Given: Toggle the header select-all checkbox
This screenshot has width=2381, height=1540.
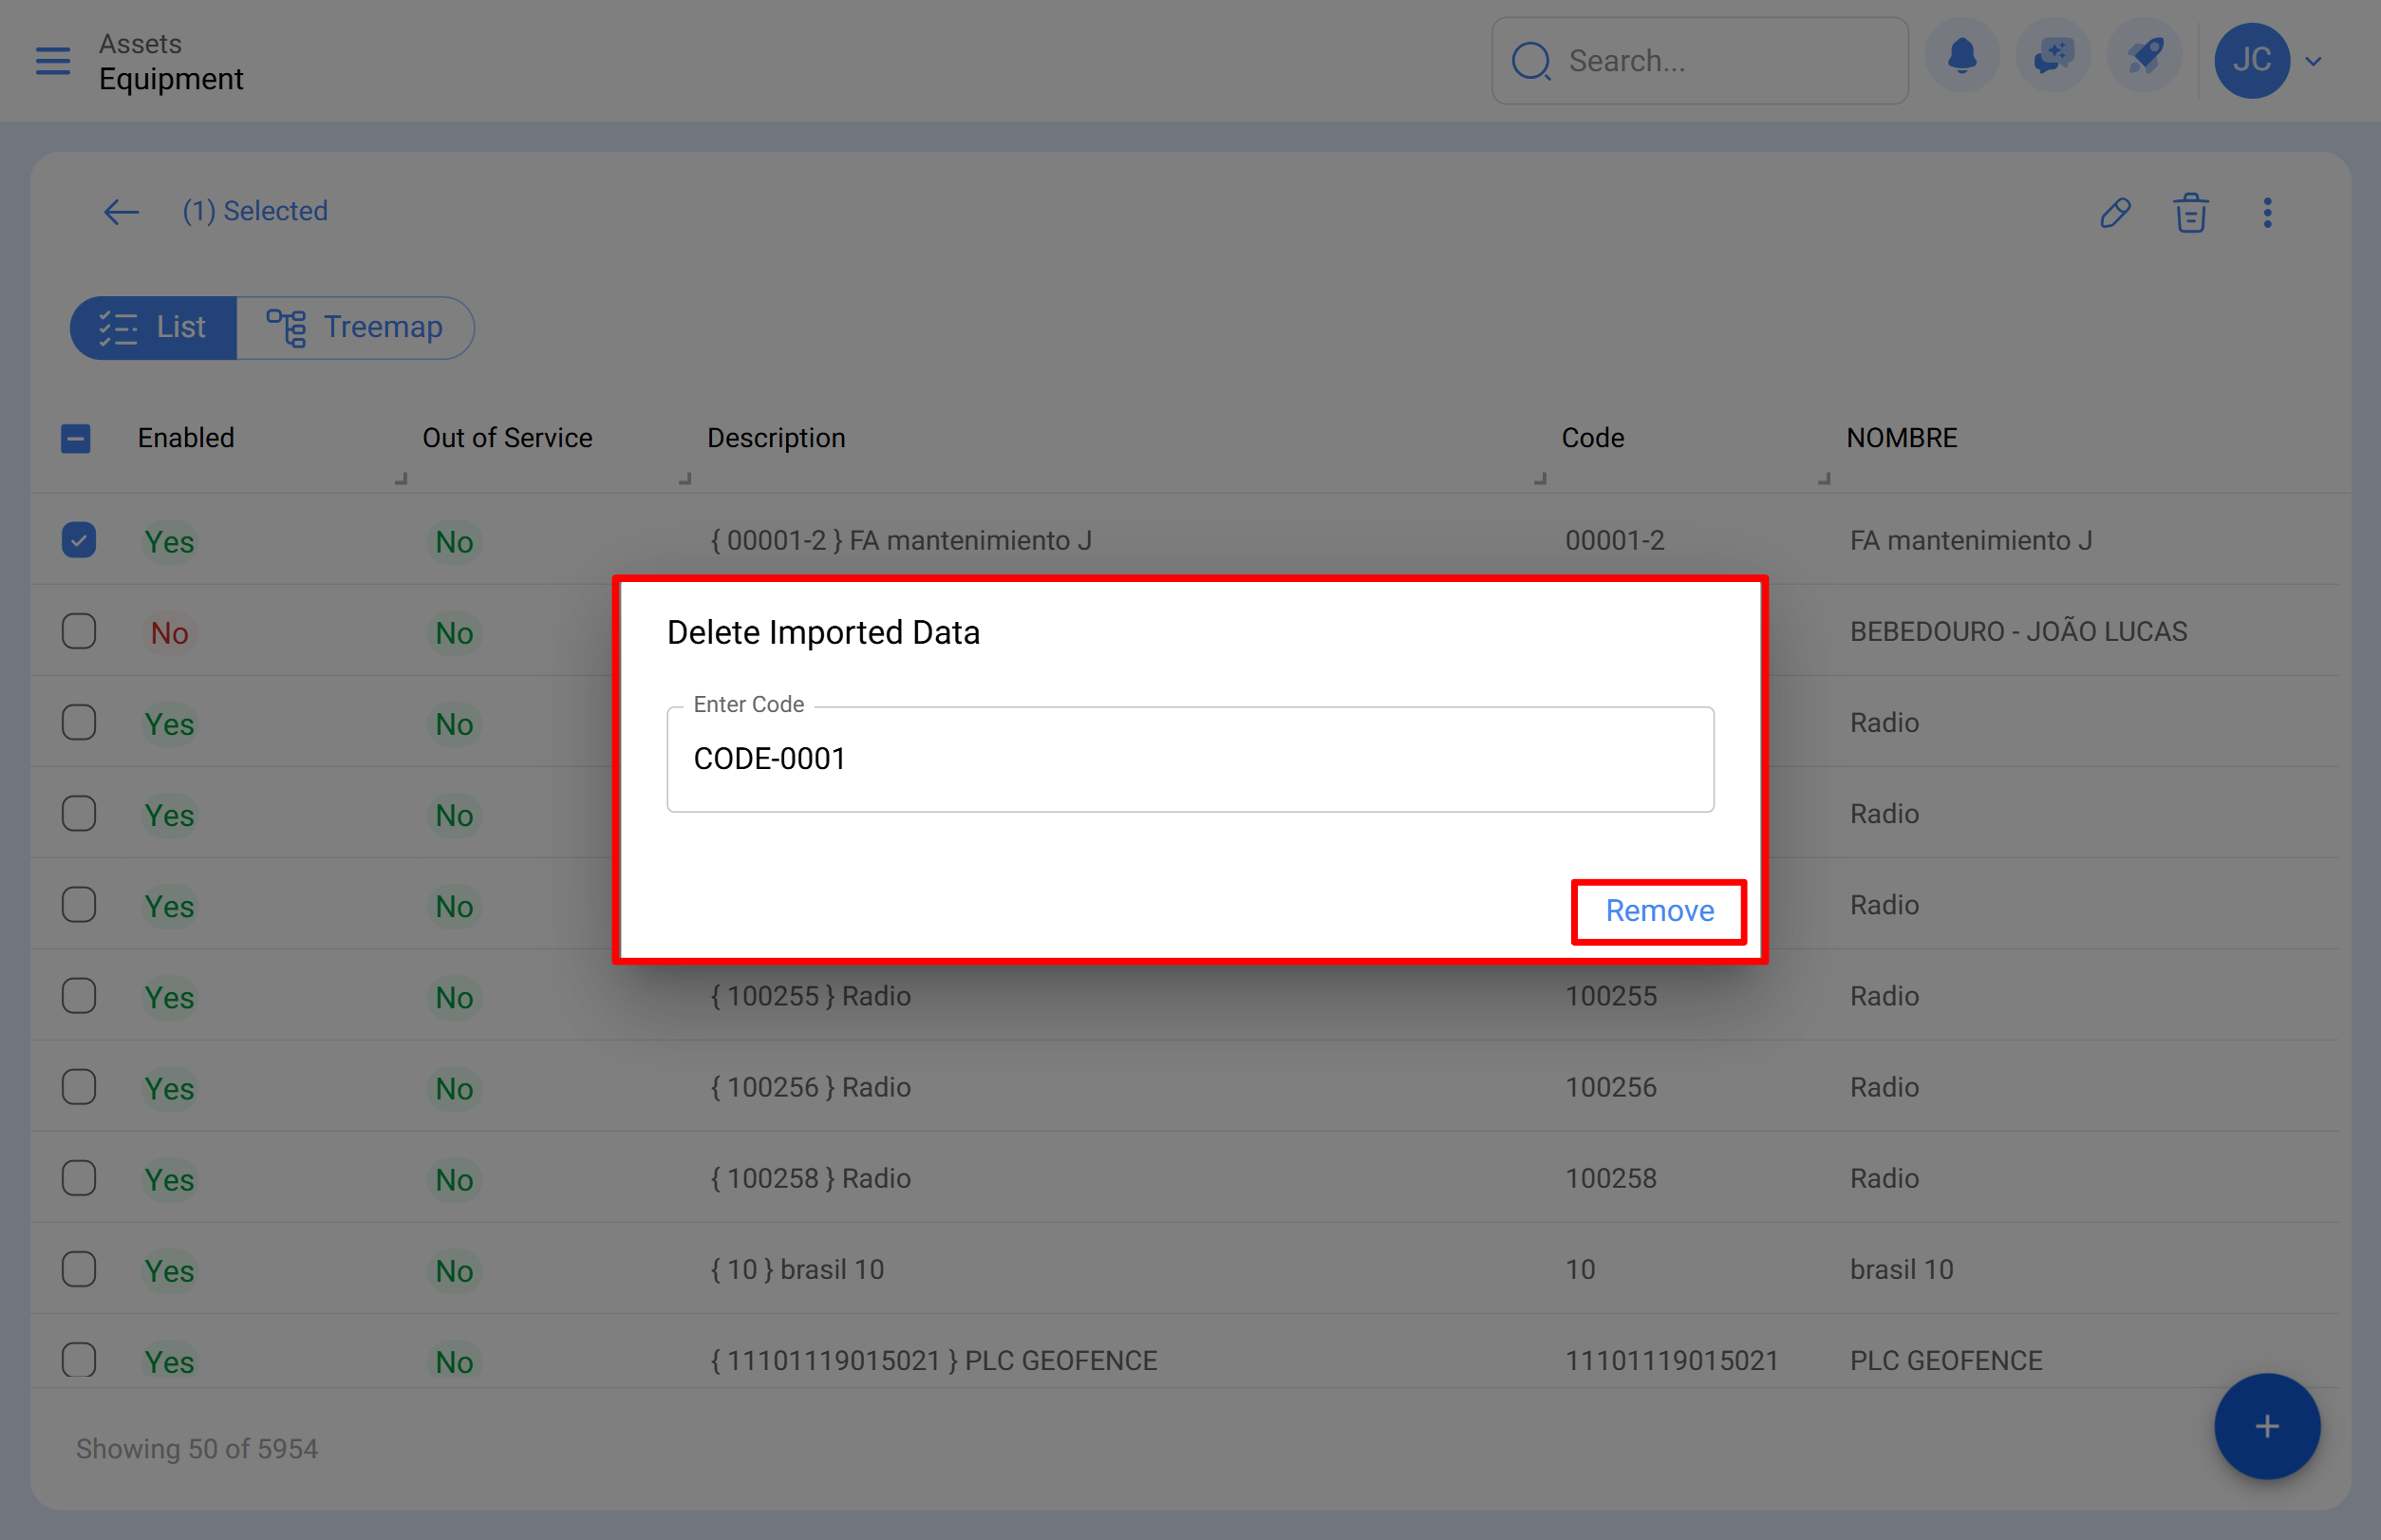Looking at the screenshot, I should coord(76,438).
